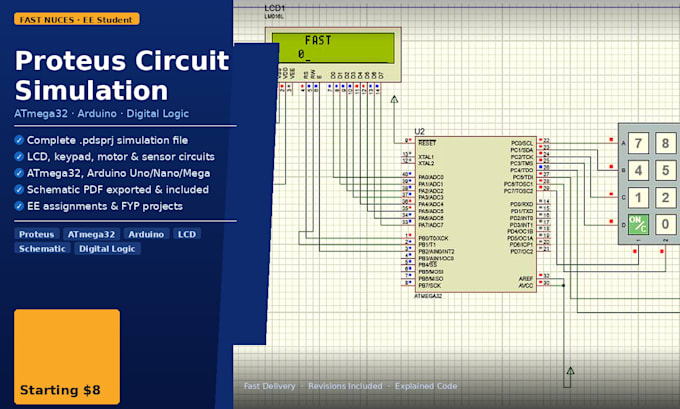Screen dimensions: 680x409
Task: Click the text 'LCD, keypad, motor & sensor circuits'
Action: coord(121,157)
